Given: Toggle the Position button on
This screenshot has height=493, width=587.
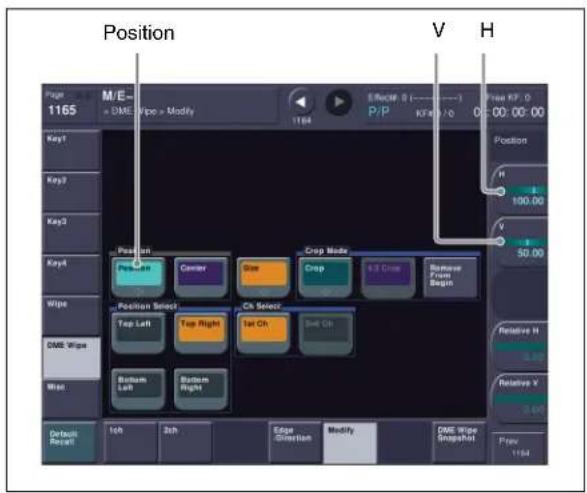Looking at the screenshot, I should [138, 277].
